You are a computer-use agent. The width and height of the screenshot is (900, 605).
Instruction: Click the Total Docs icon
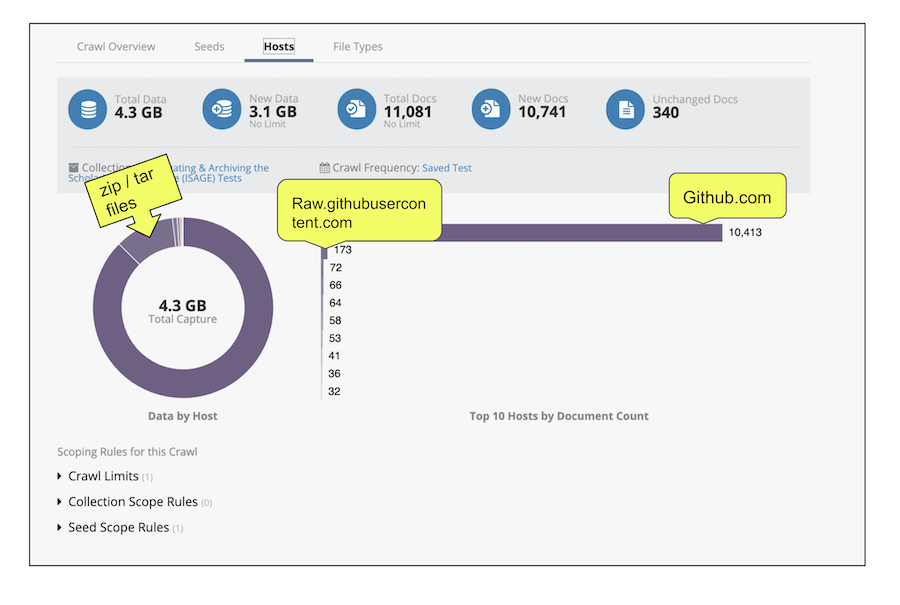point(357,109)
